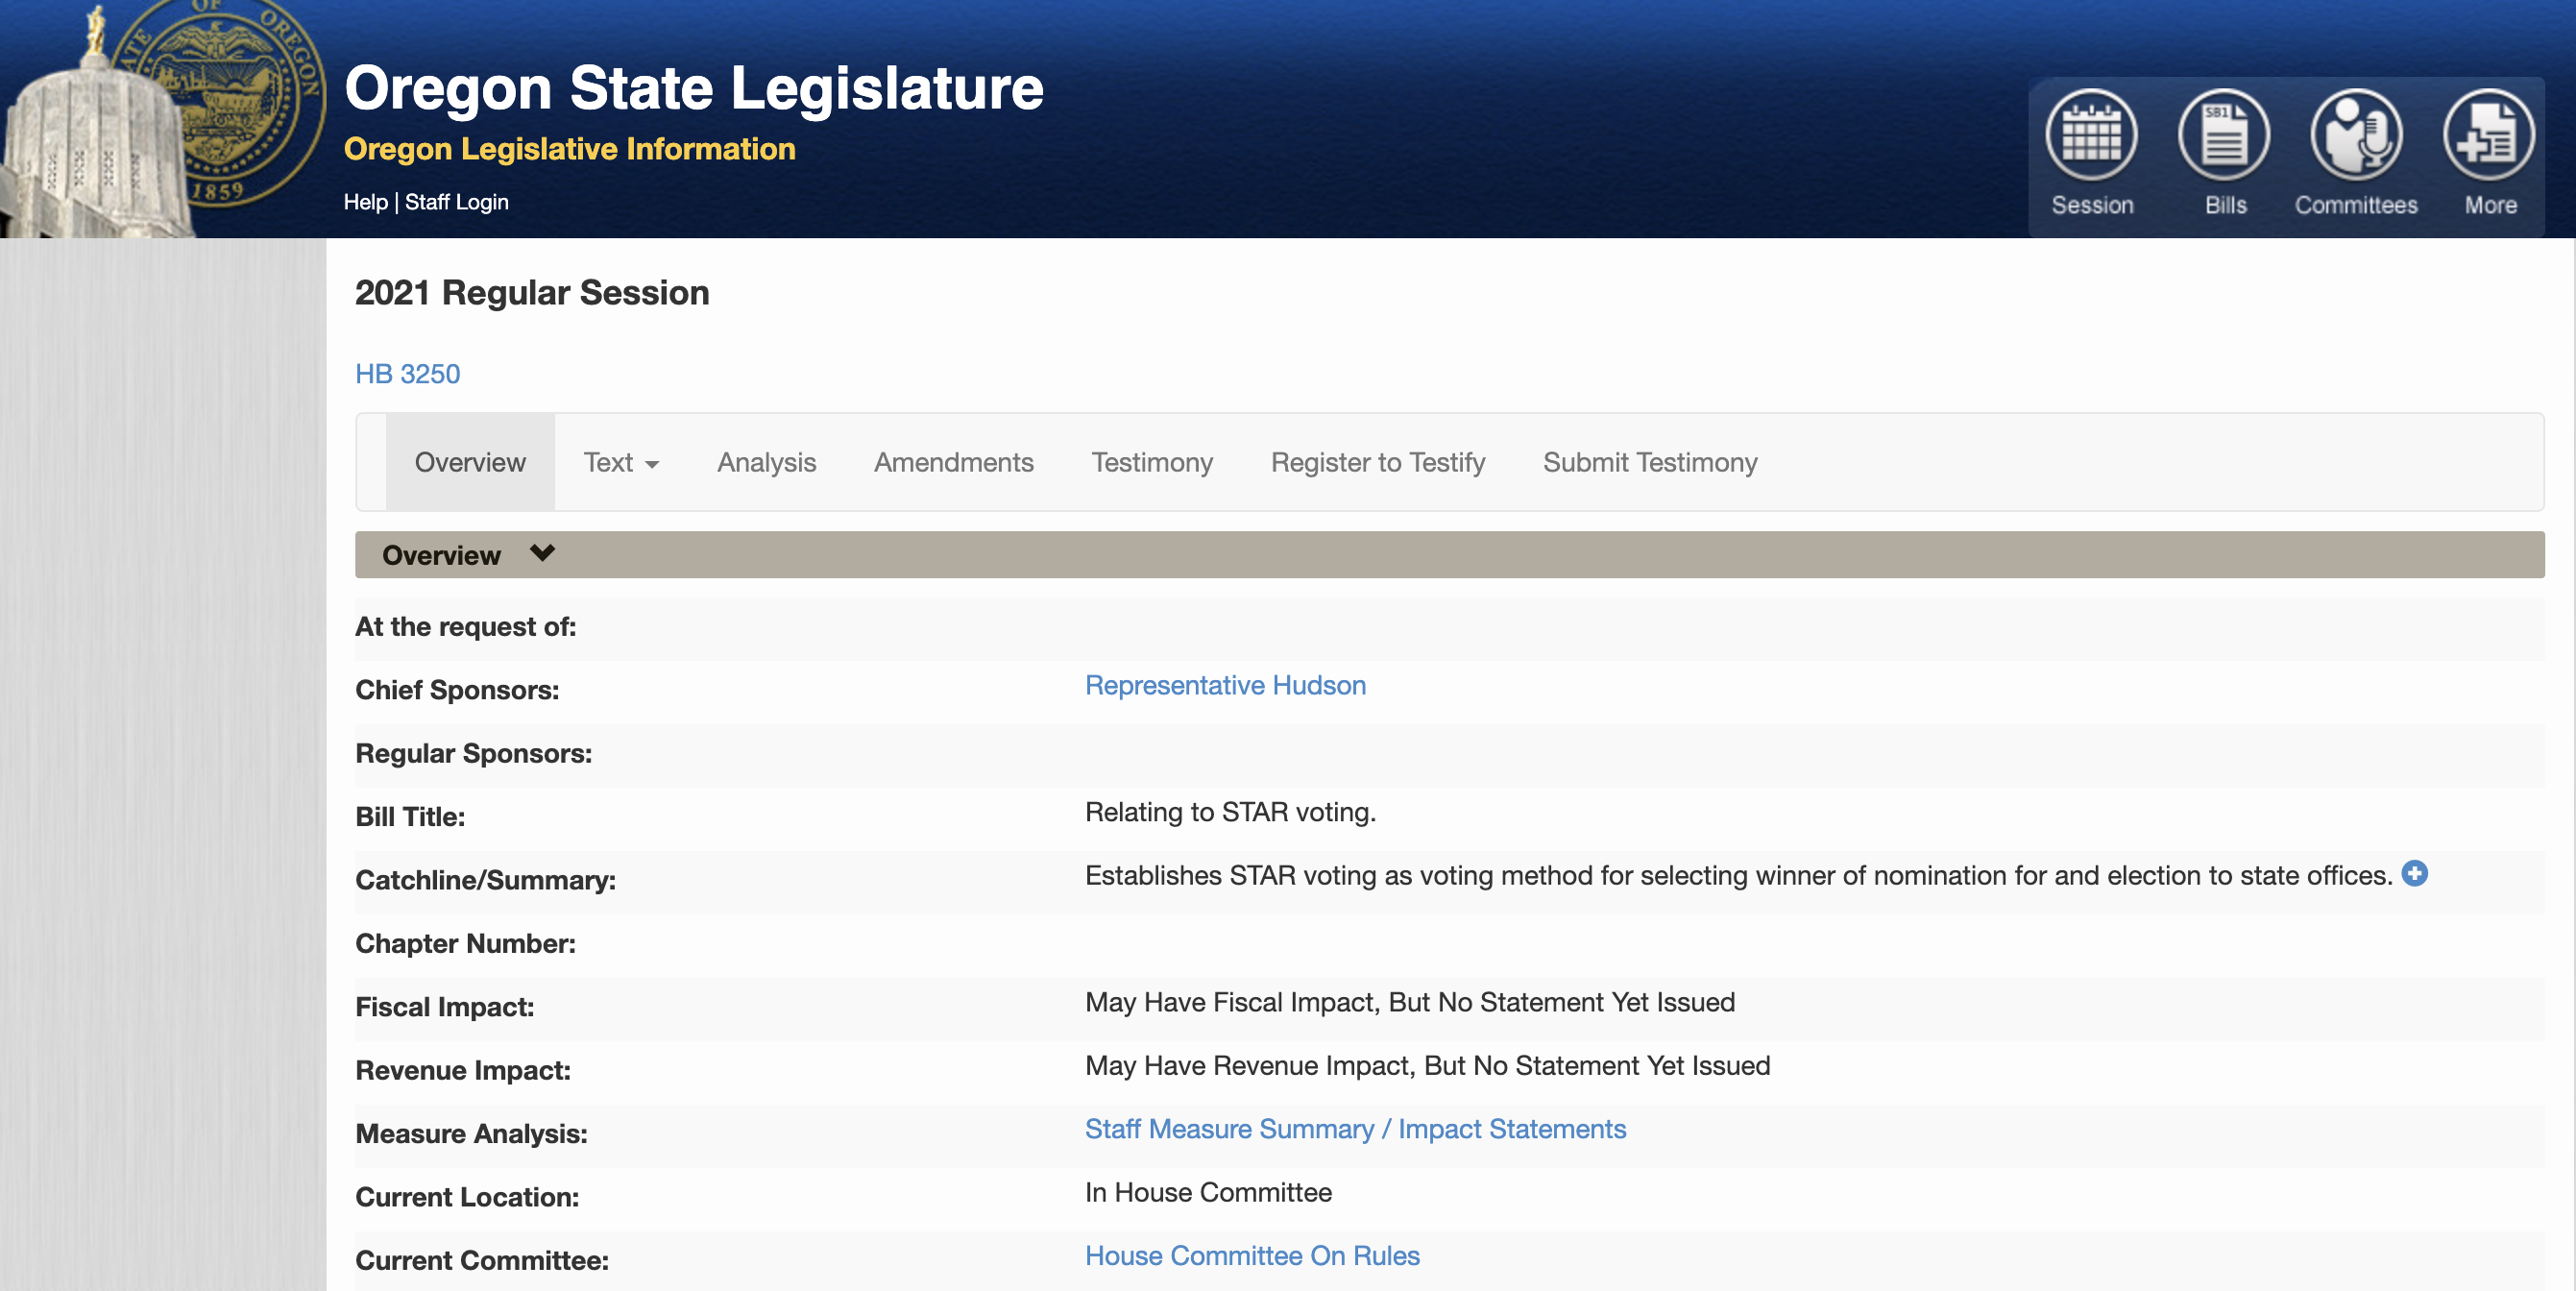Go to the Testimony tab
The width and height of the screenshot is (2576, 1291).
pyautogui.click(x=1151, y=462)
